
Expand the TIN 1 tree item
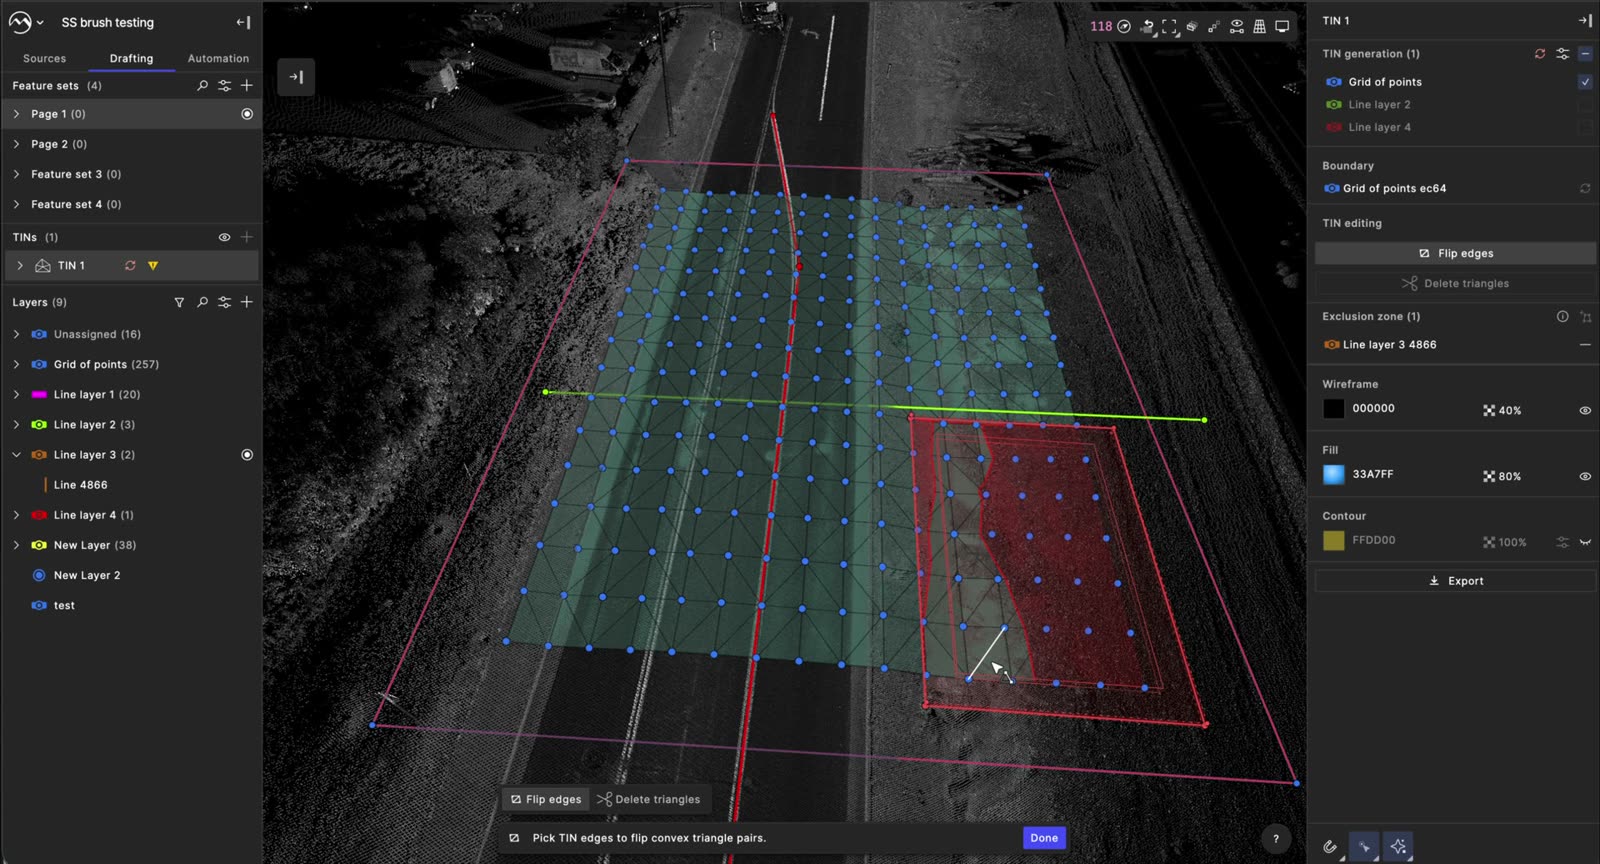pyautogui.click(x=20, y=266)
